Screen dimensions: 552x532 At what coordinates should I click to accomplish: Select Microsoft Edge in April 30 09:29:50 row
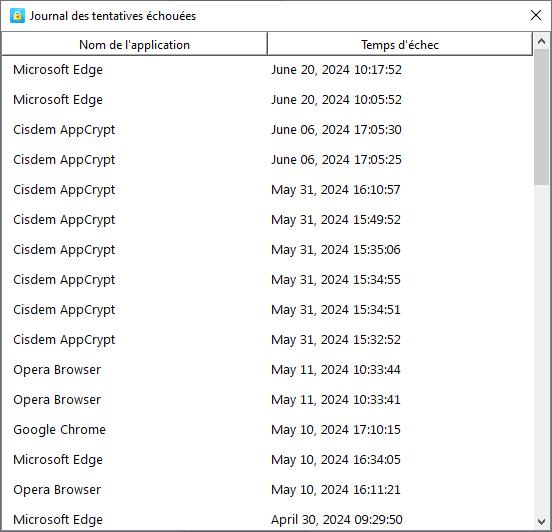pos(58,520)
